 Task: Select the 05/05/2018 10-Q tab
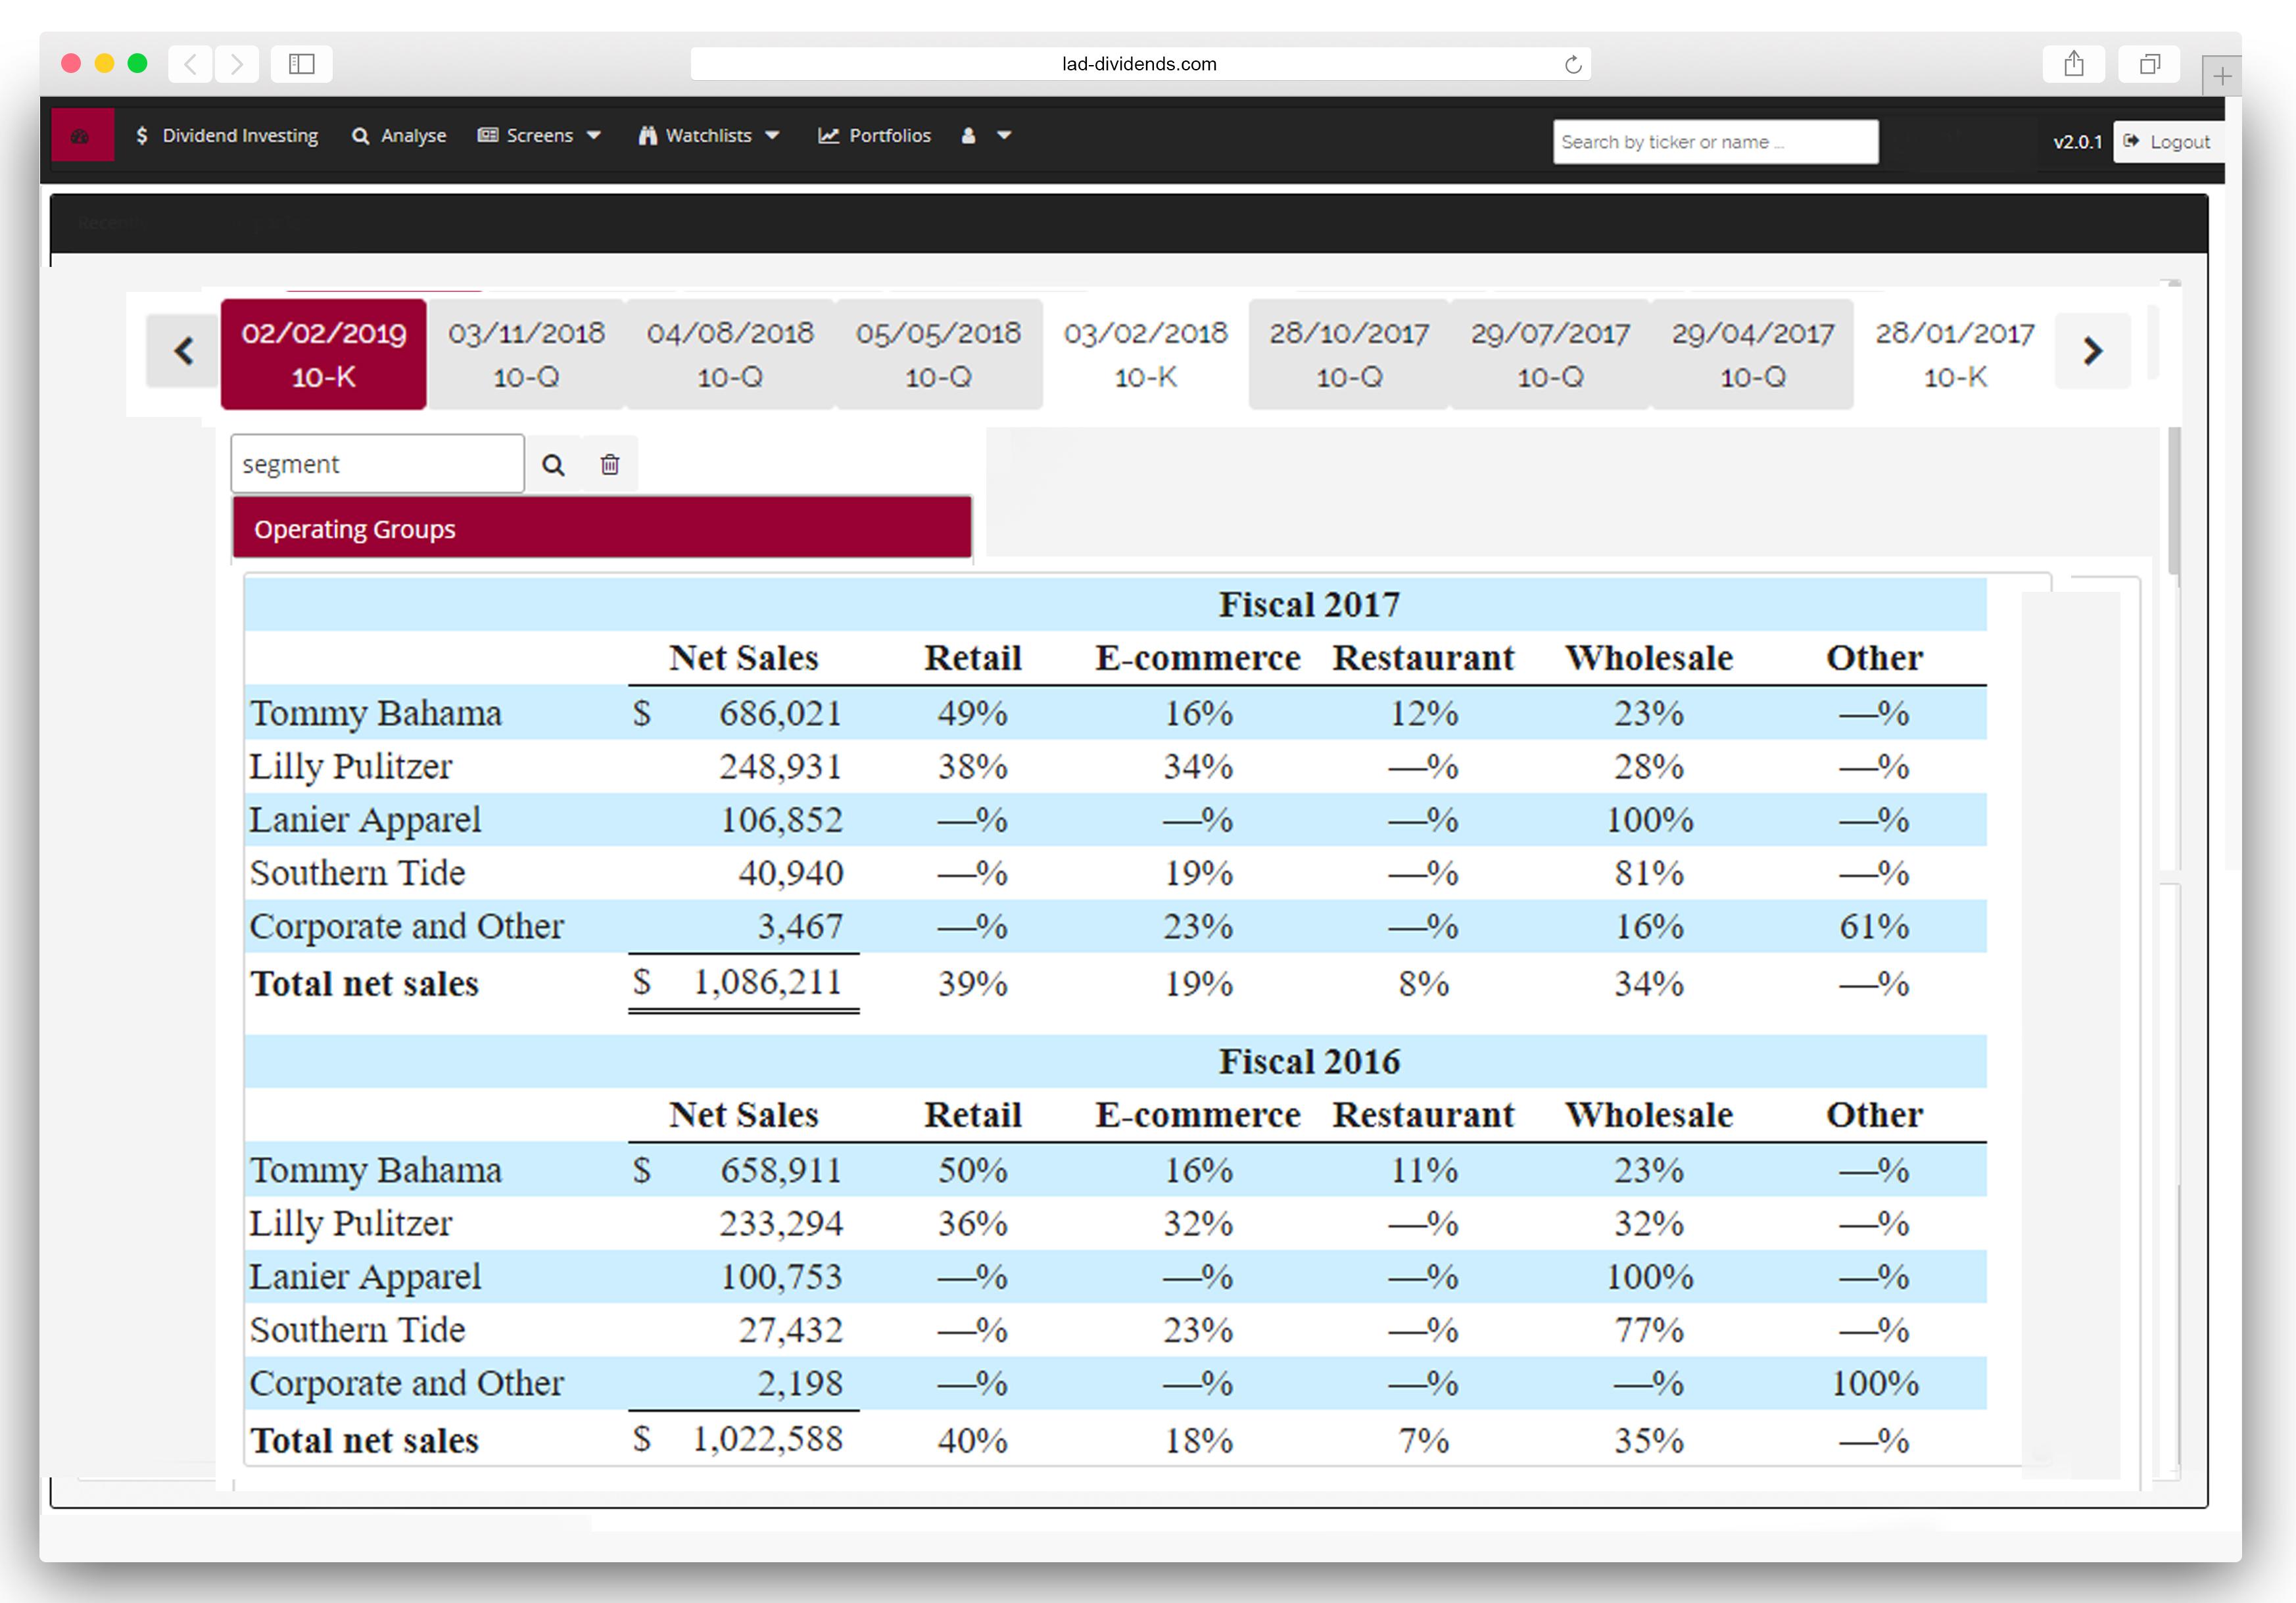pyautogui.click(x=938, y=355)
